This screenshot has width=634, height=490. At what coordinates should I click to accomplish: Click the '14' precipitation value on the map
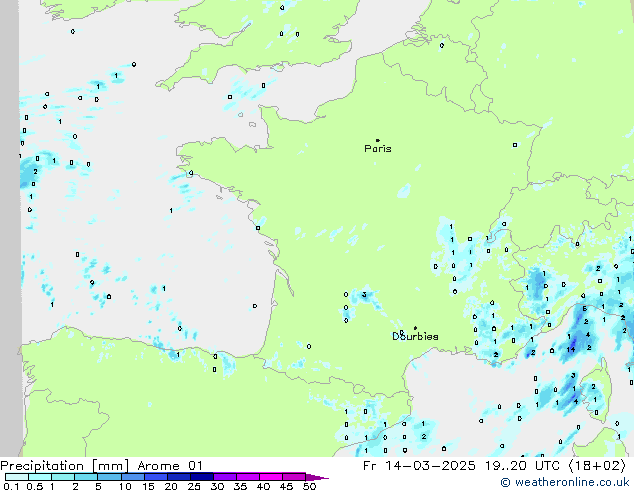(571, 350)
